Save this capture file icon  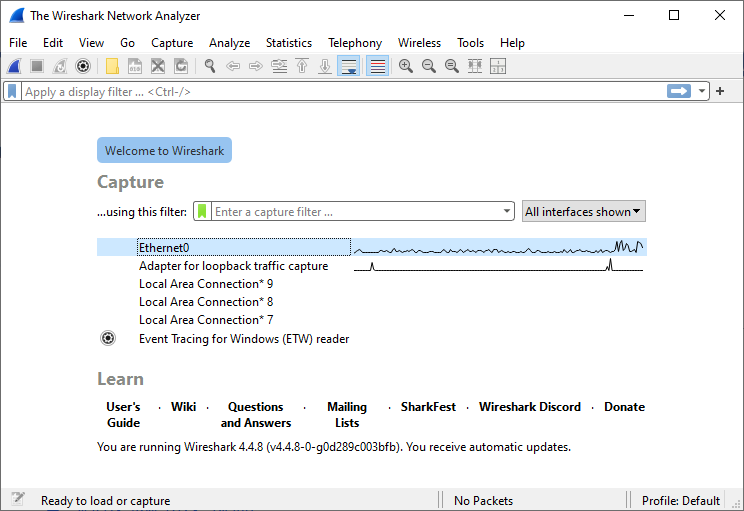(x=135, y=66)
